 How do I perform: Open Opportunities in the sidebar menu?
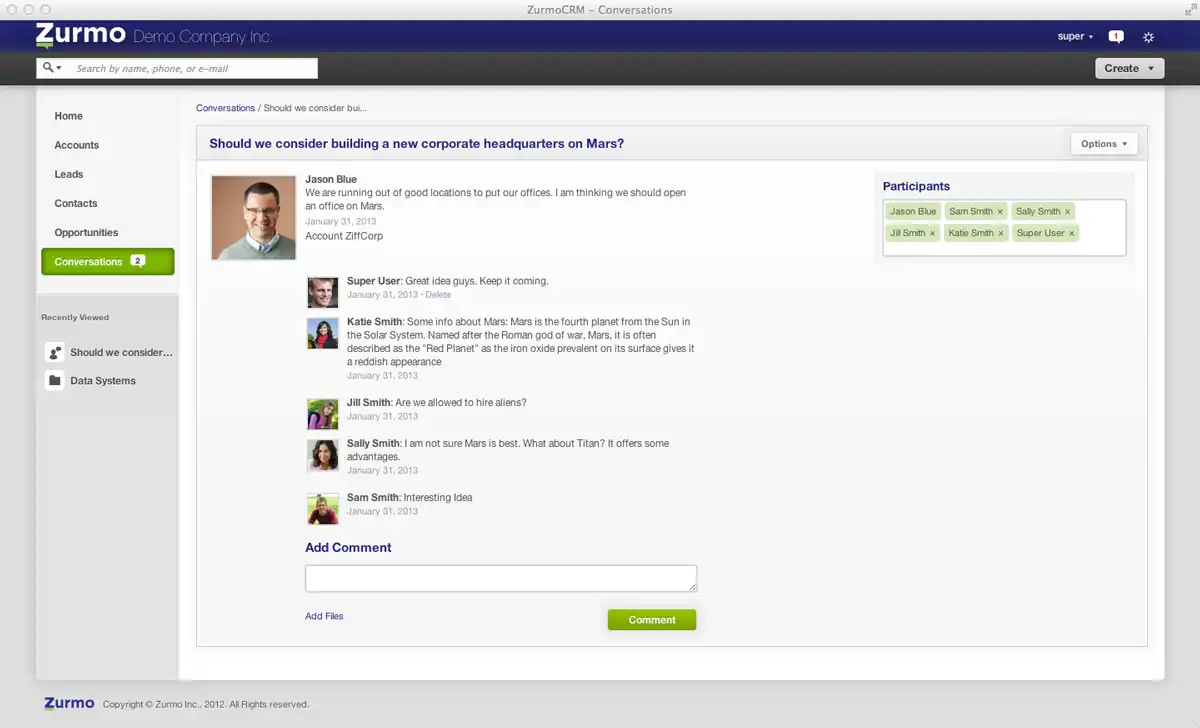[x=86, y=232]
